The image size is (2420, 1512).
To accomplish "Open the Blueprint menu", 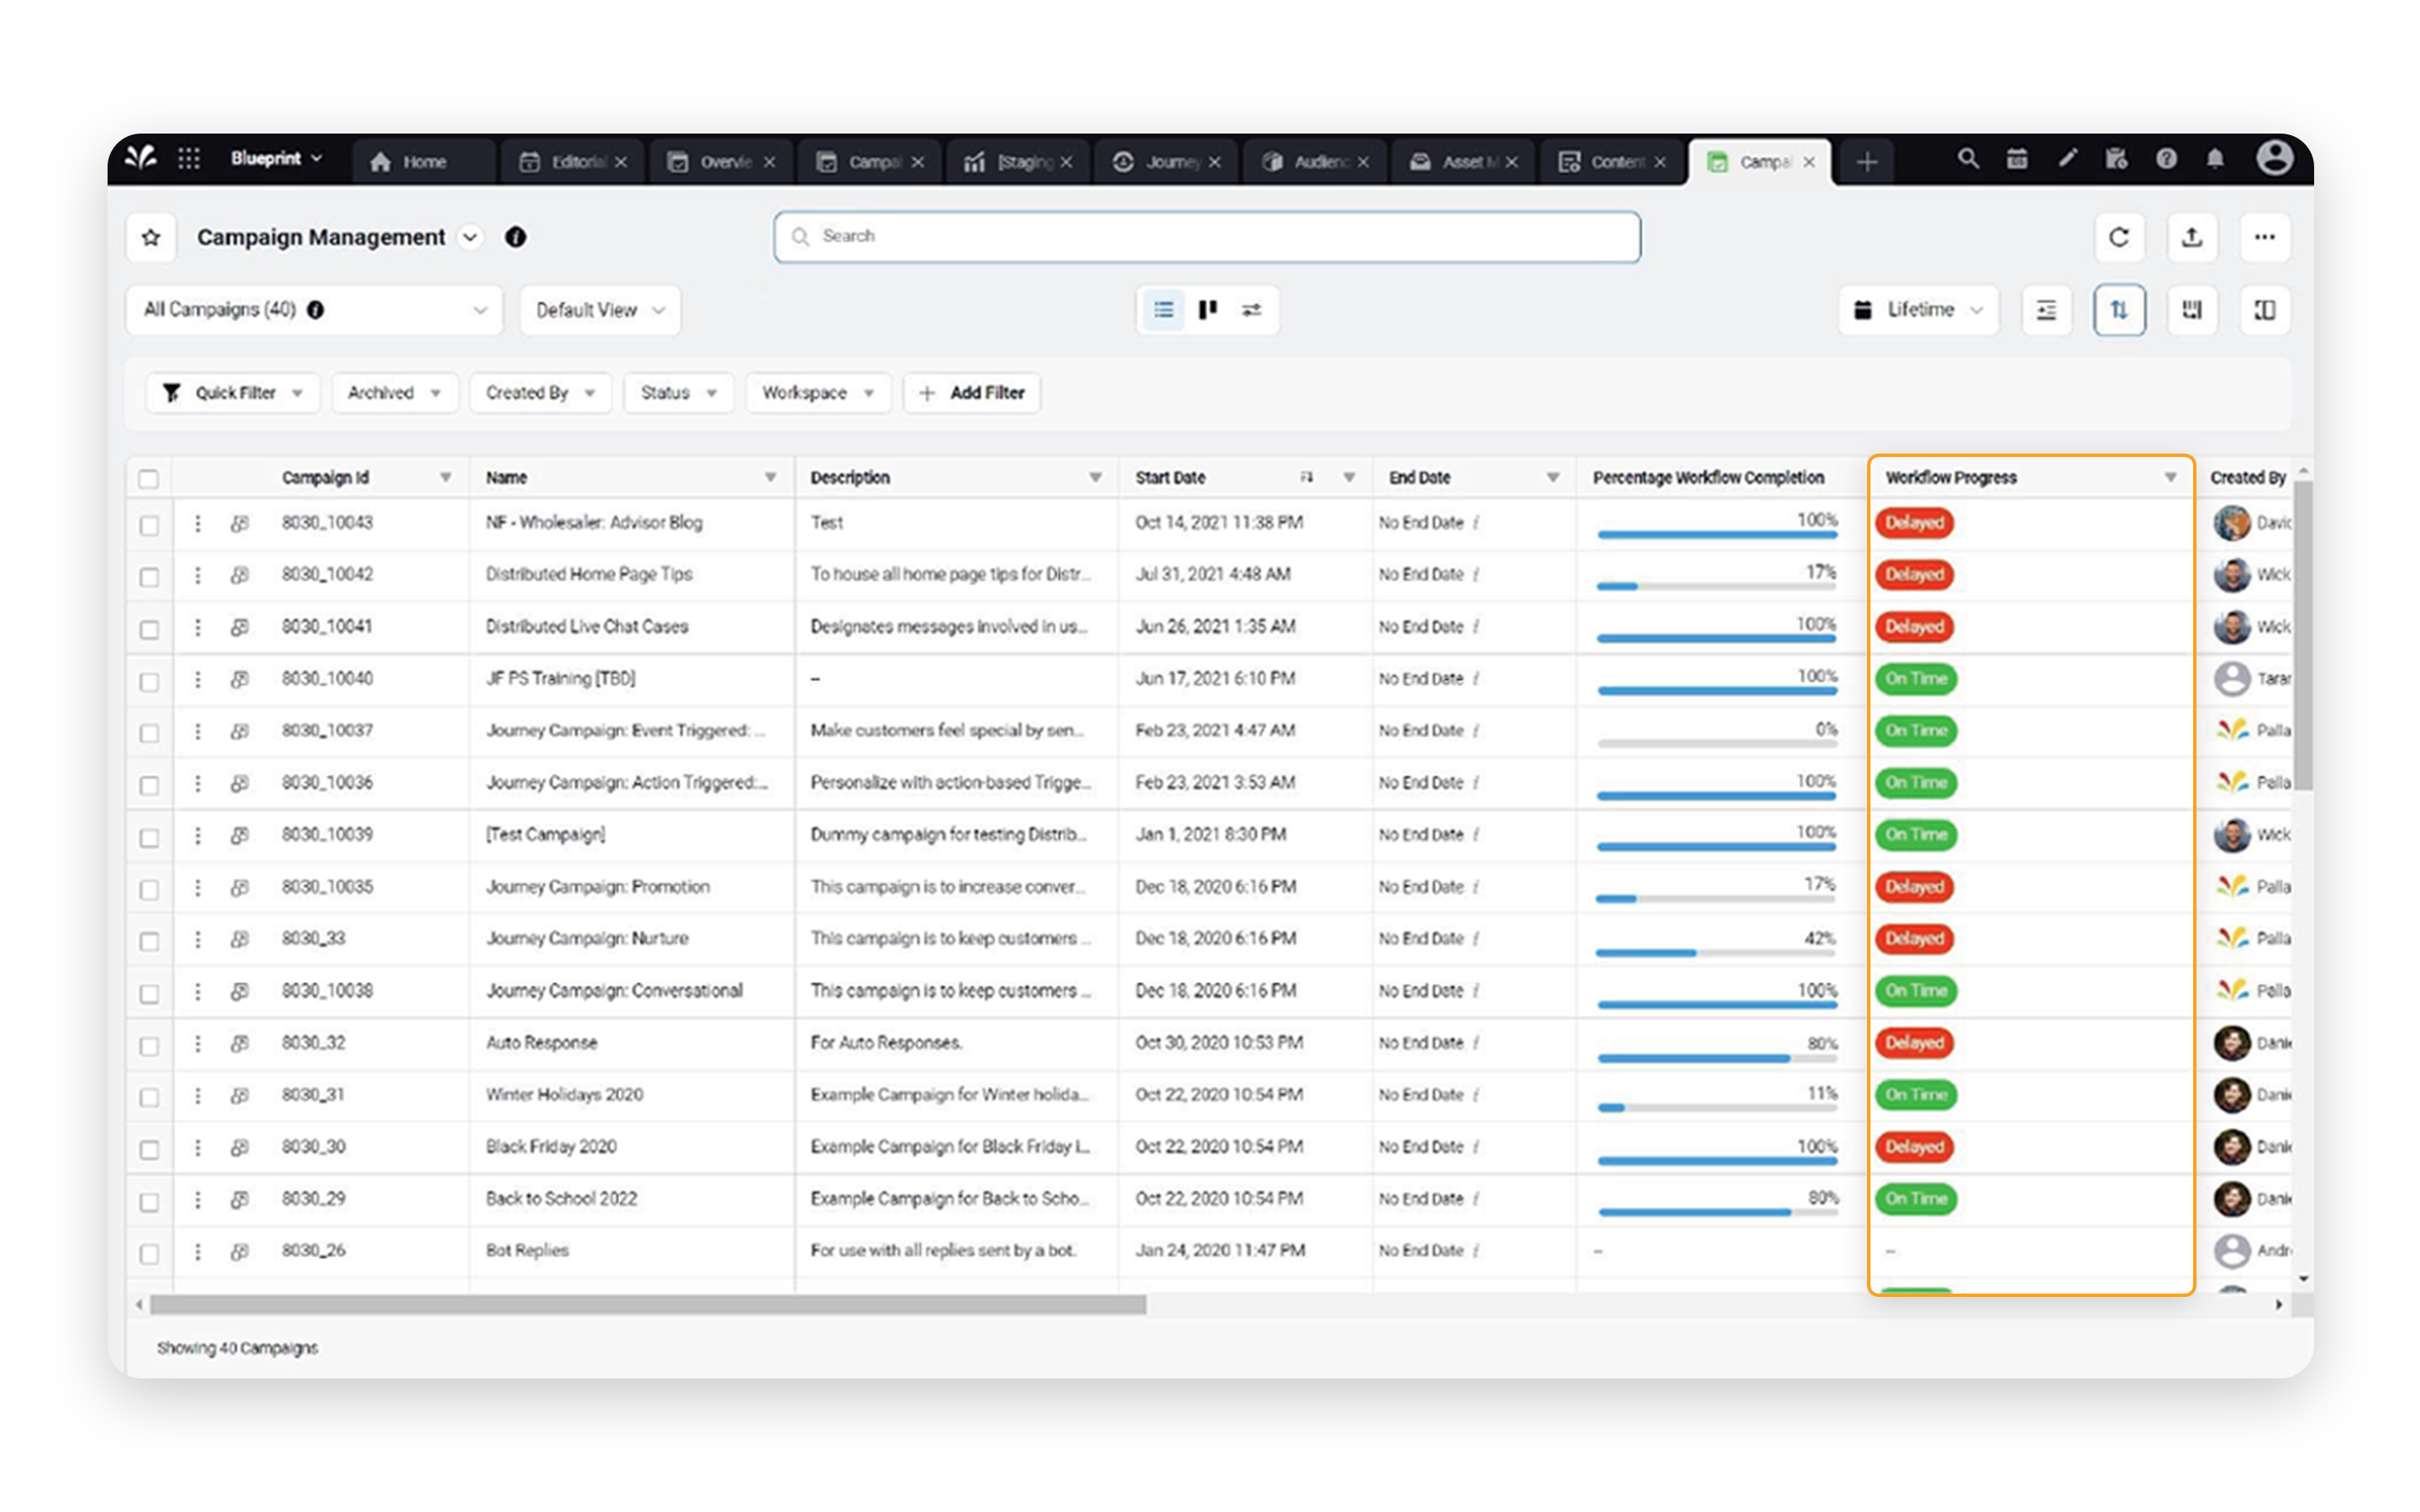I will pyautogui.click(x=273, y=158).
